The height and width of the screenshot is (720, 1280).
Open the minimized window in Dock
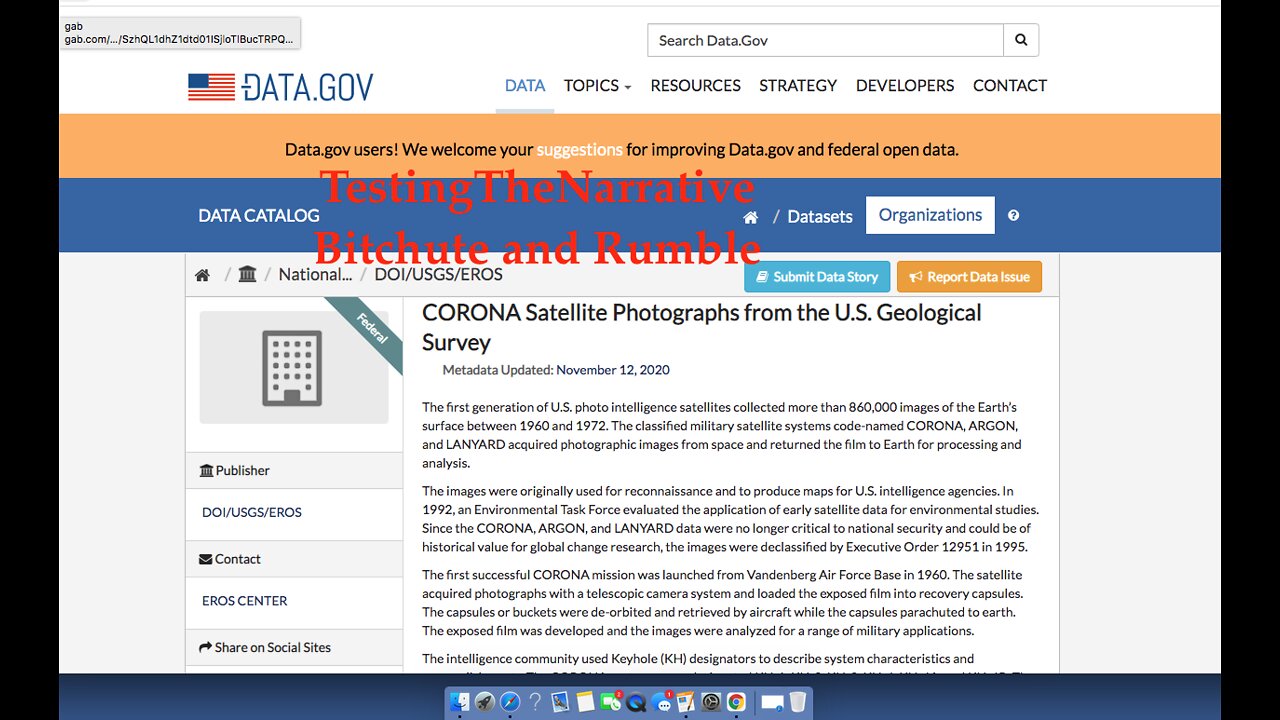[x=773, y=702]
